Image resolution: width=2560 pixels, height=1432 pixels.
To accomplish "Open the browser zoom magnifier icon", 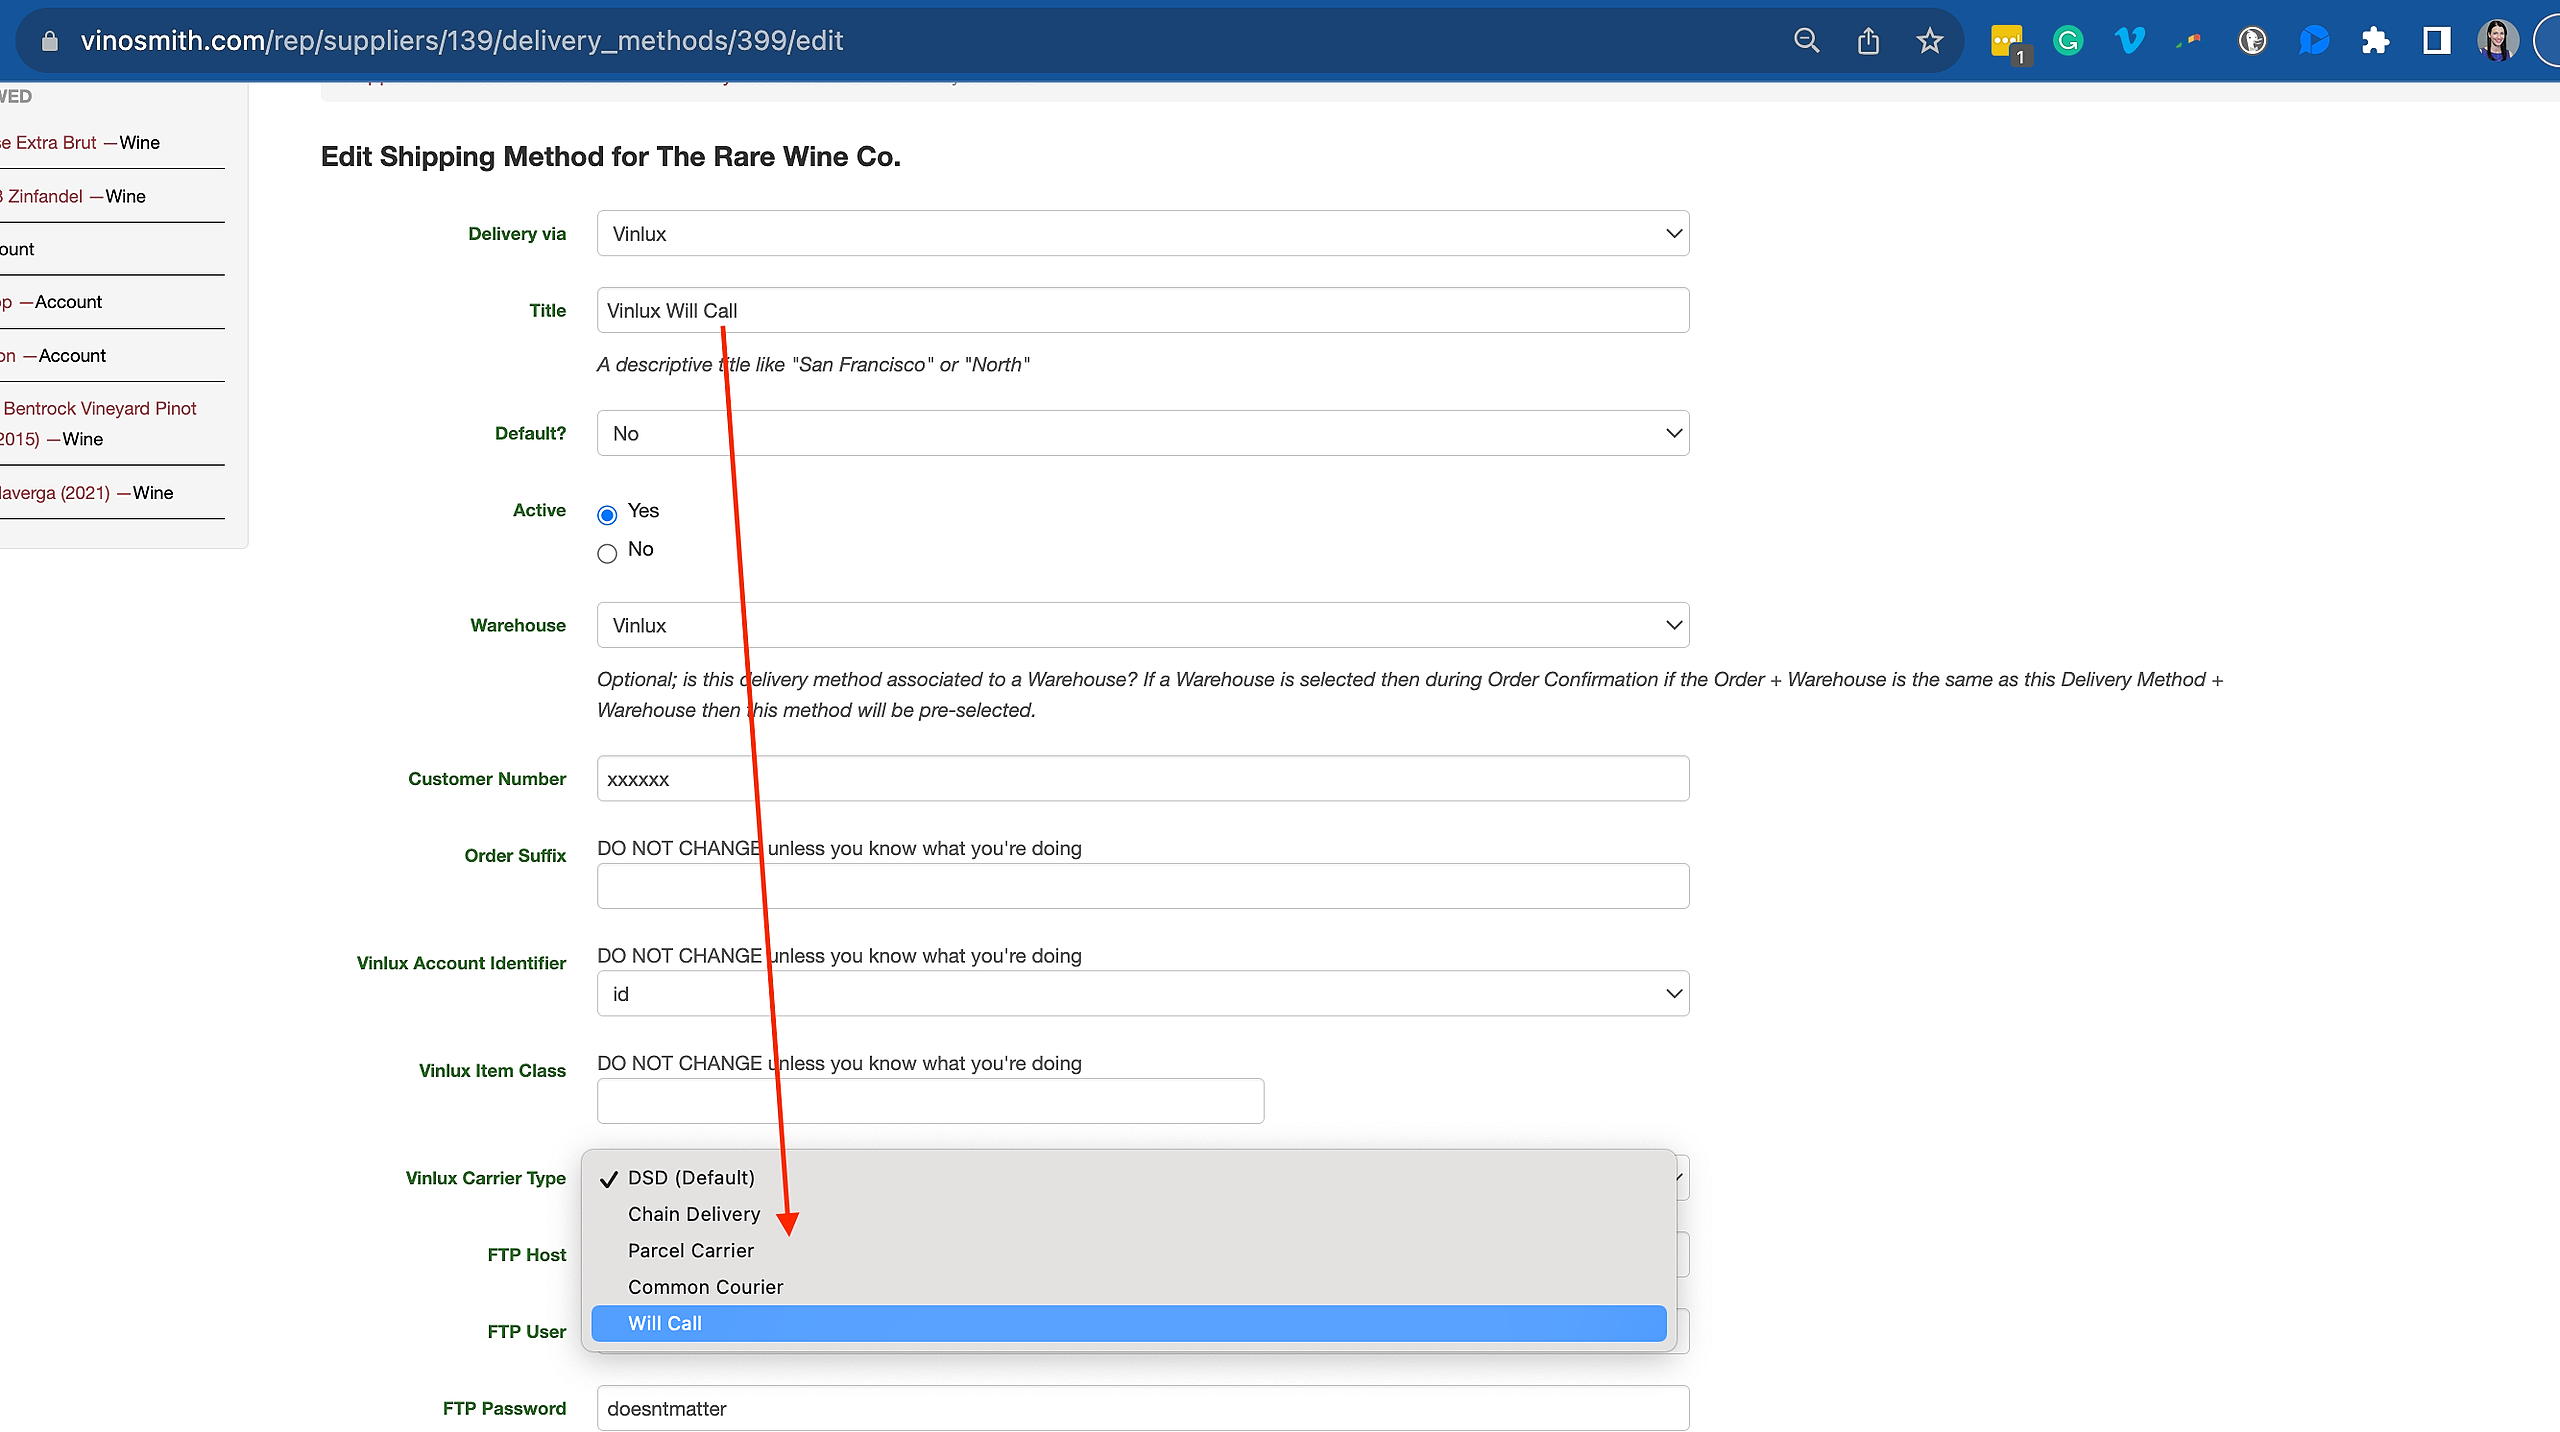I will pyautogui.click(x=1806, y=41).
